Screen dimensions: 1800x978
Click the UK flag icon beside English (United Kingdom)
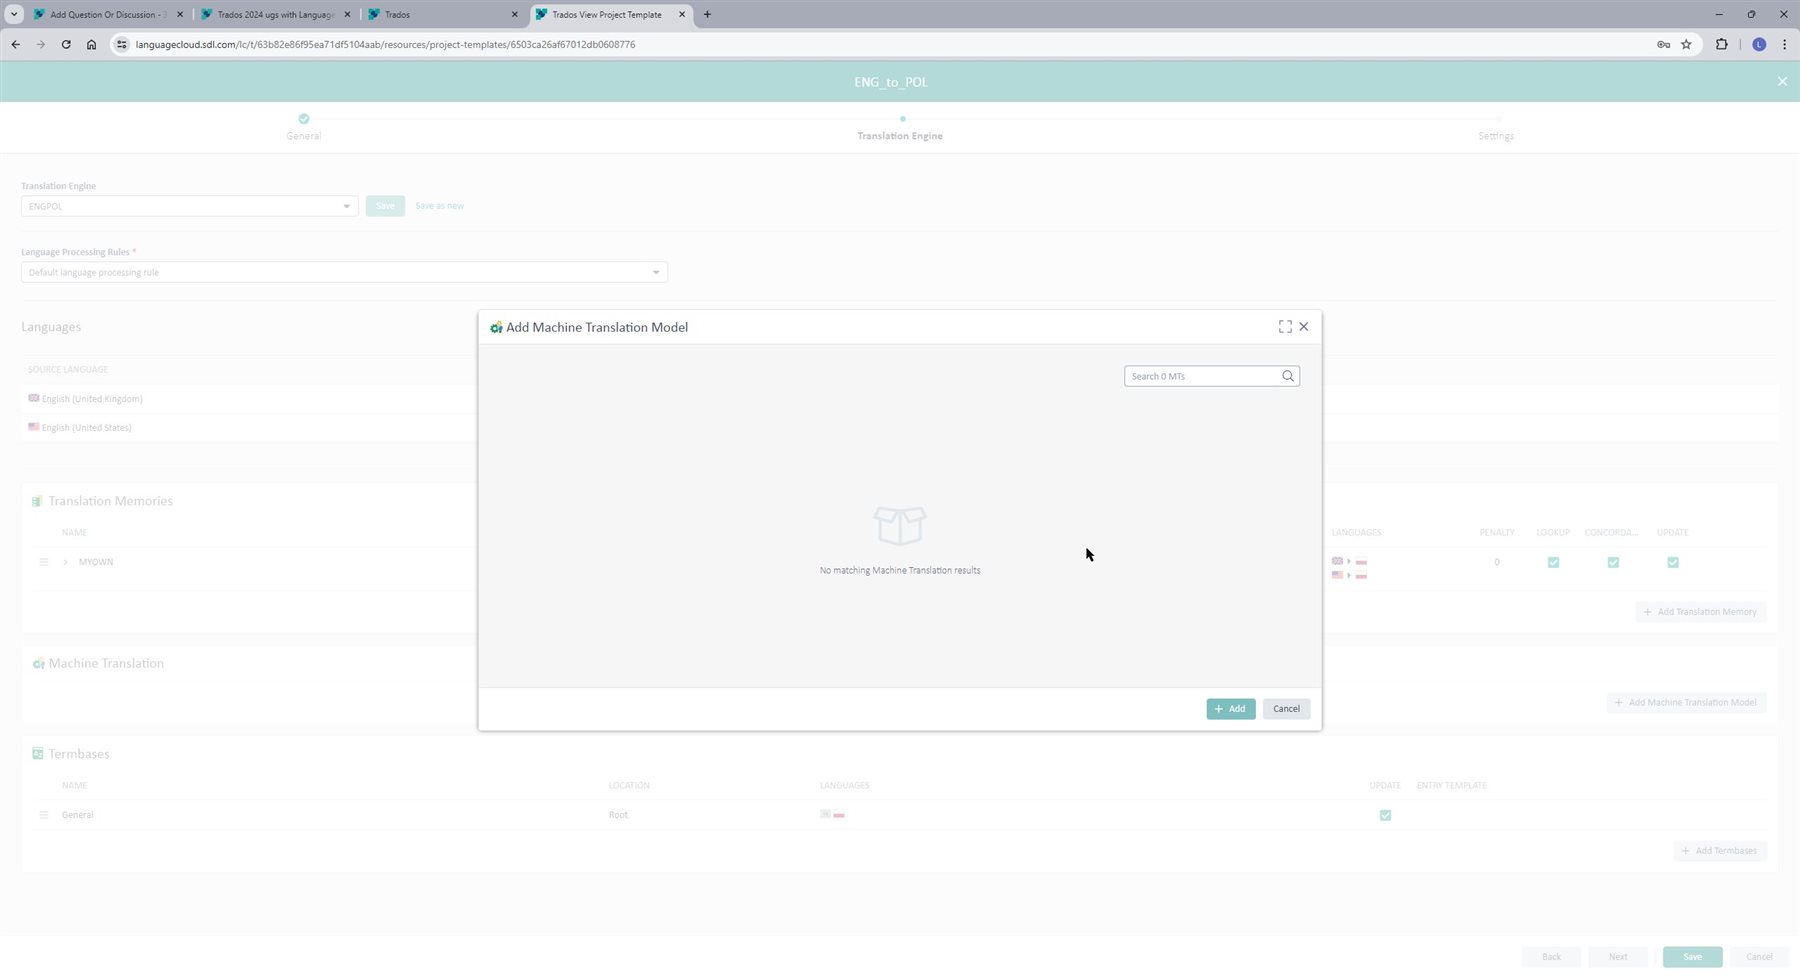(34, 398)
